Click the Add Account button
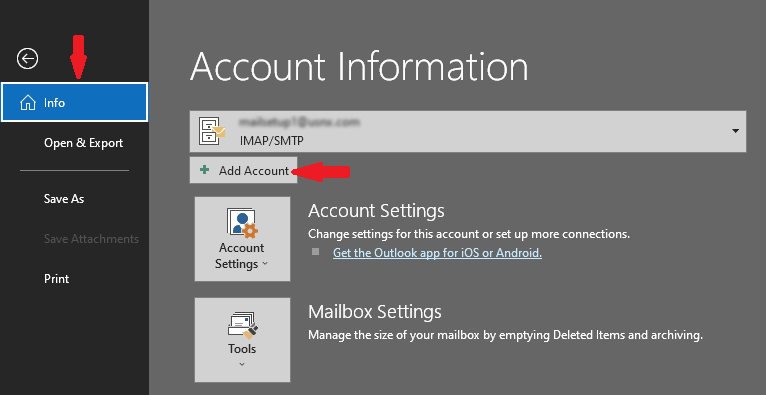 click(x=243, y=170)
